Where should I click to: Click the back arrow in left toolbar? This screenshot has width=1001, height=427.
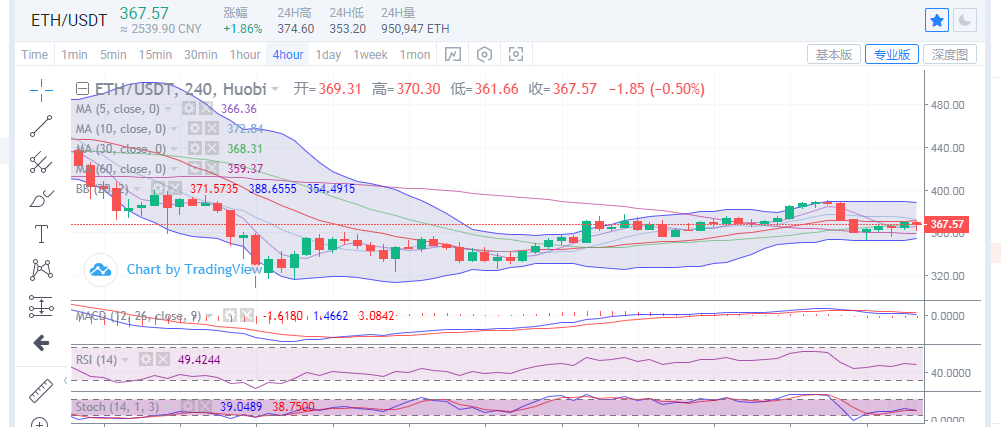(41, 343)
